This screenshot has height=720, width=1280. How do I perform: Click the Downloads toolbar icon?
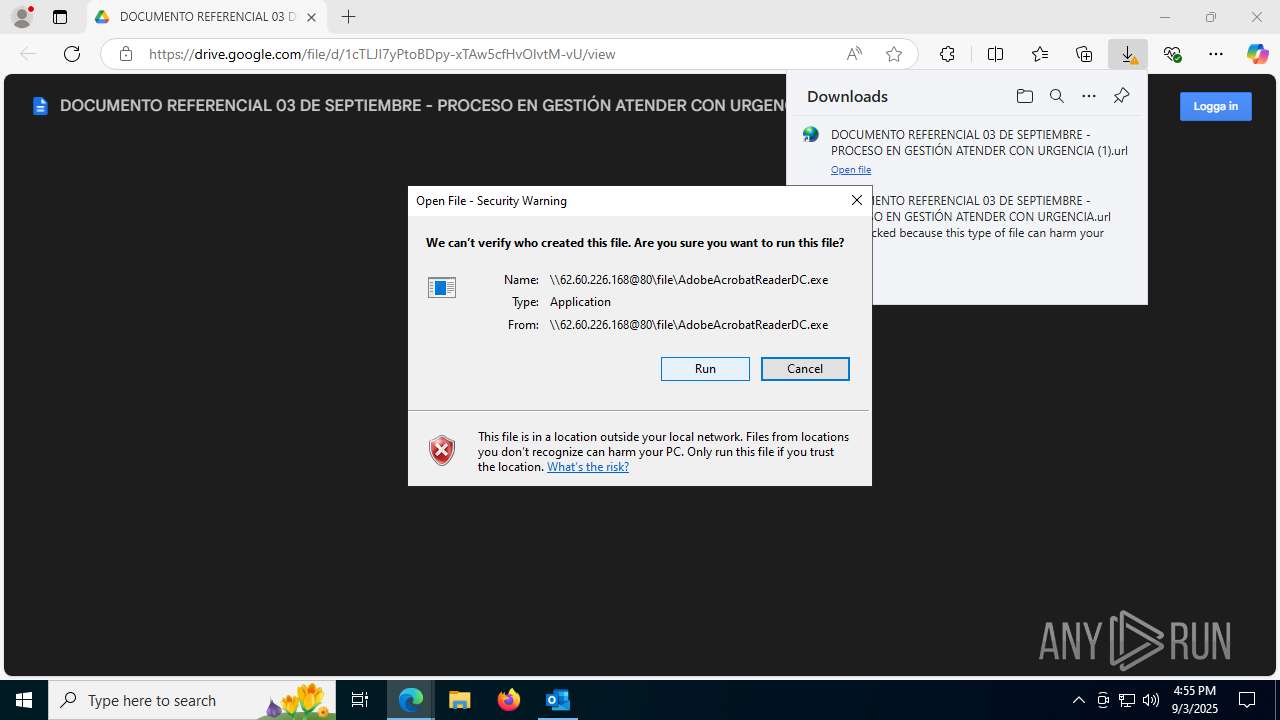pyautogui.click(x=1128, y=54)
